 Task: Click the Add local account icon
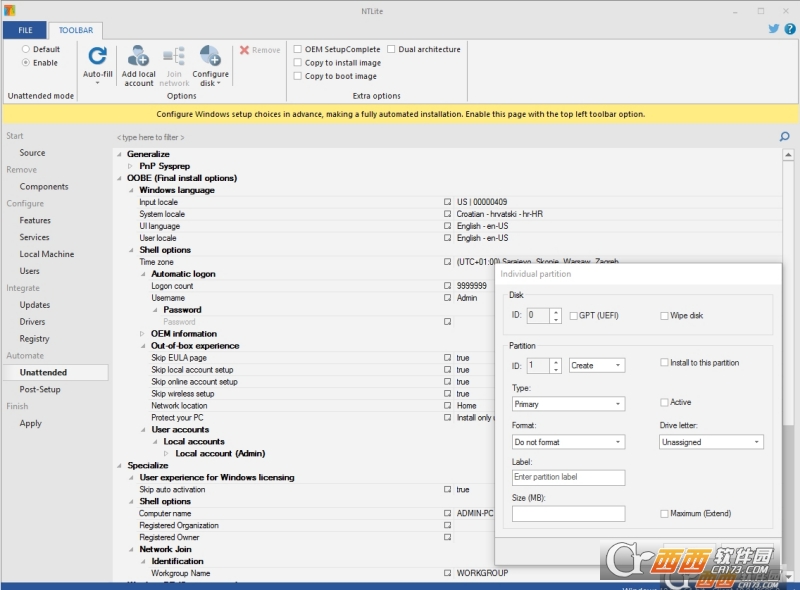tap(138, 56)
